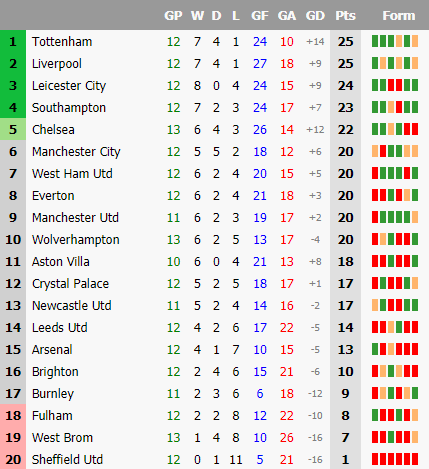The image size is (429, 469).
Task: Sort by the GD column header
Action: [315, 16]
